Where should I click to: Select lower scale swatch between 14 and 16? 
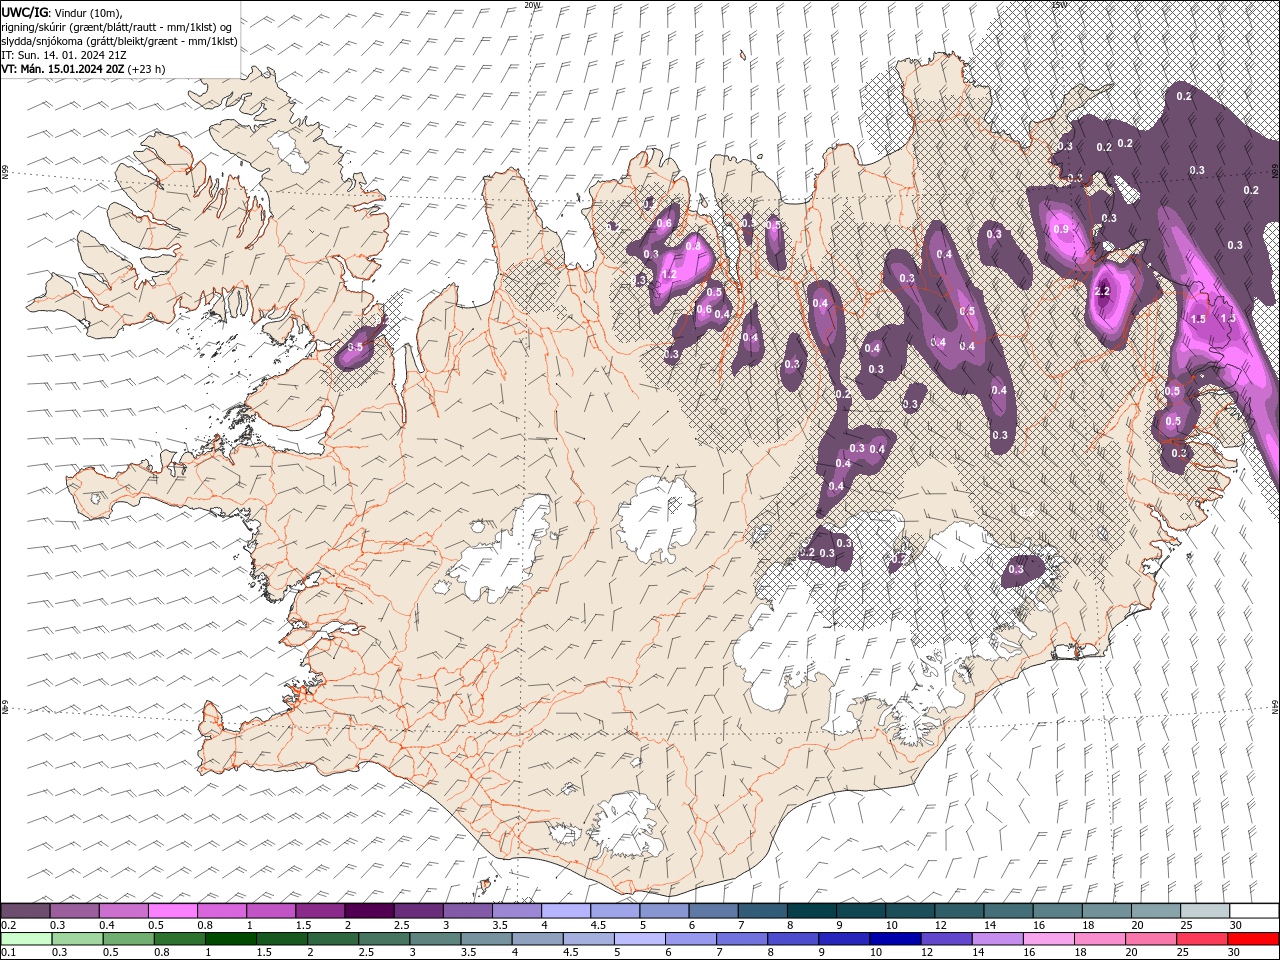pyautogui.click(x=997, y=939)
